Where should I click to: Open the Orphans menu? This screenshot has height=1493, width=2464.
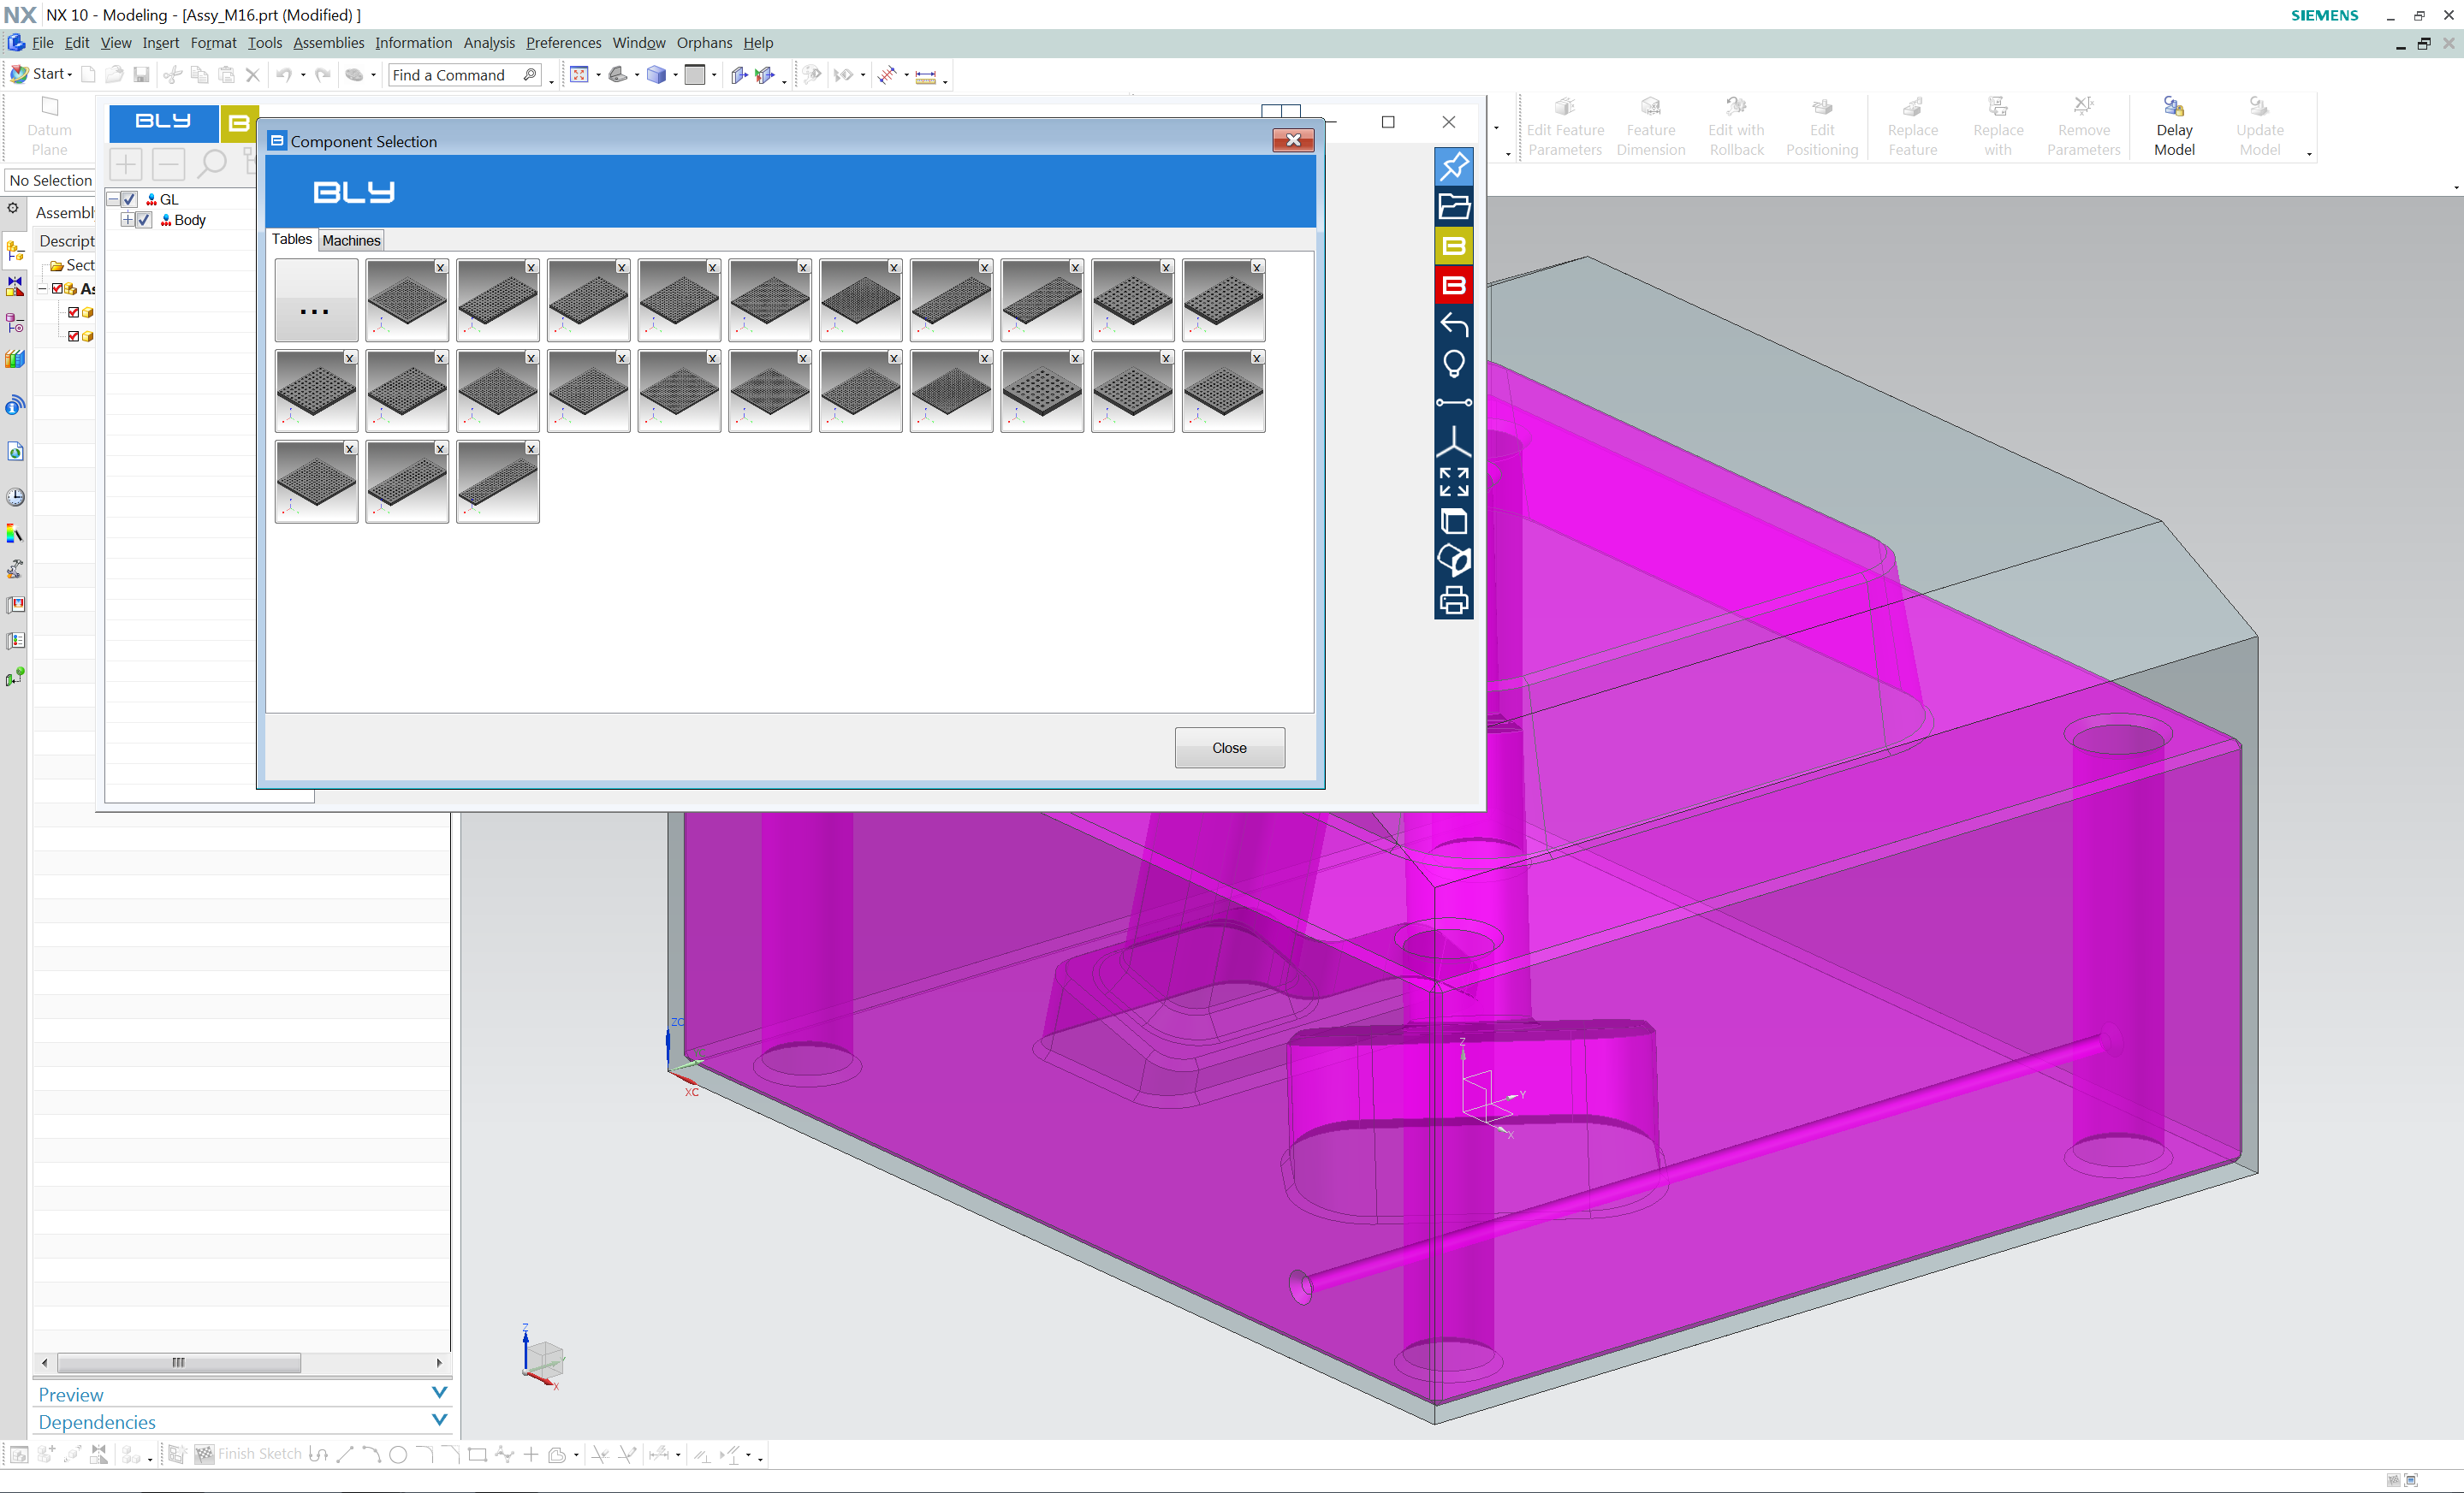click(x=704, y=43)
